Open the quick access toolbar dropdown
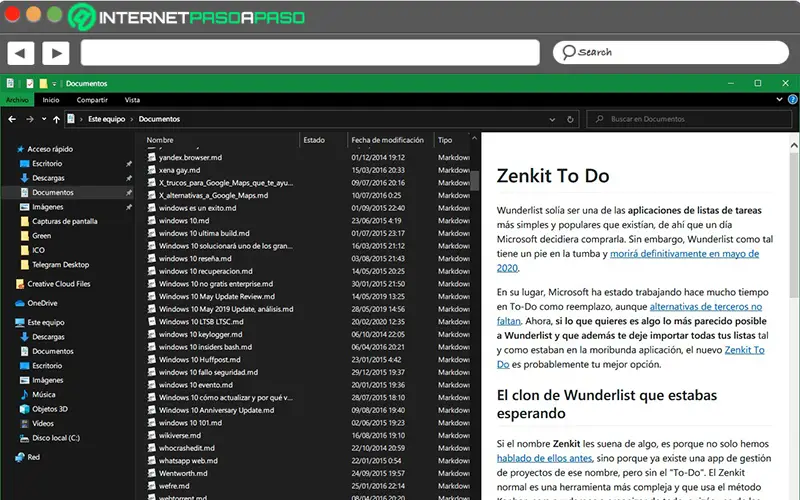The height and width of the screenshot is (500, 800). click(54, 84)
